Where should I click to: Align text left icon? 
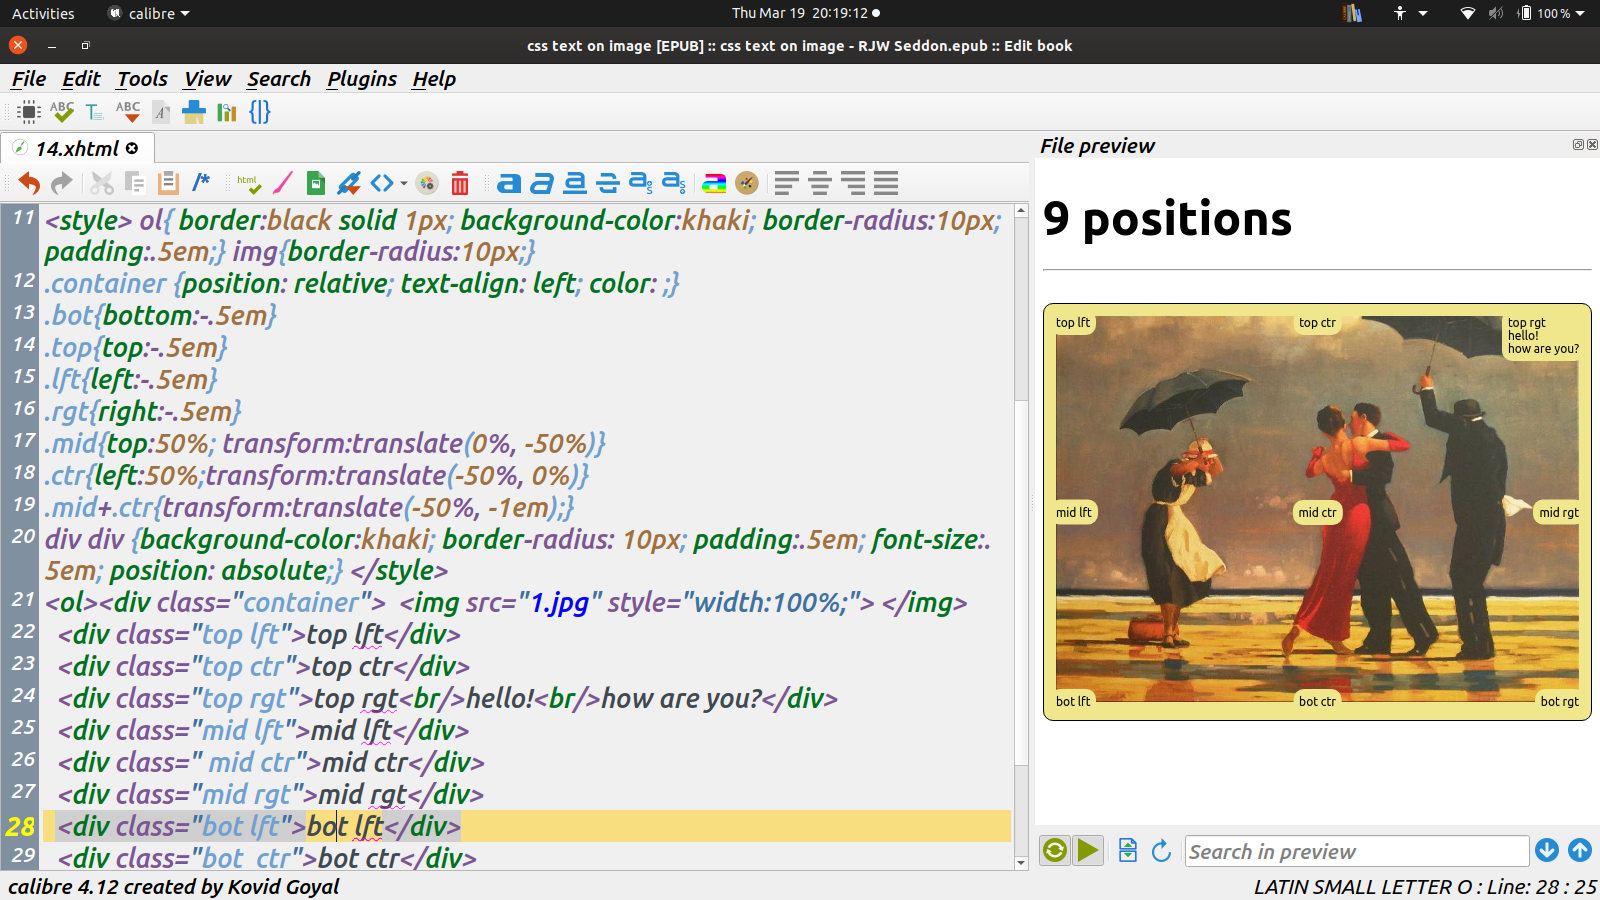pos(787,183)
